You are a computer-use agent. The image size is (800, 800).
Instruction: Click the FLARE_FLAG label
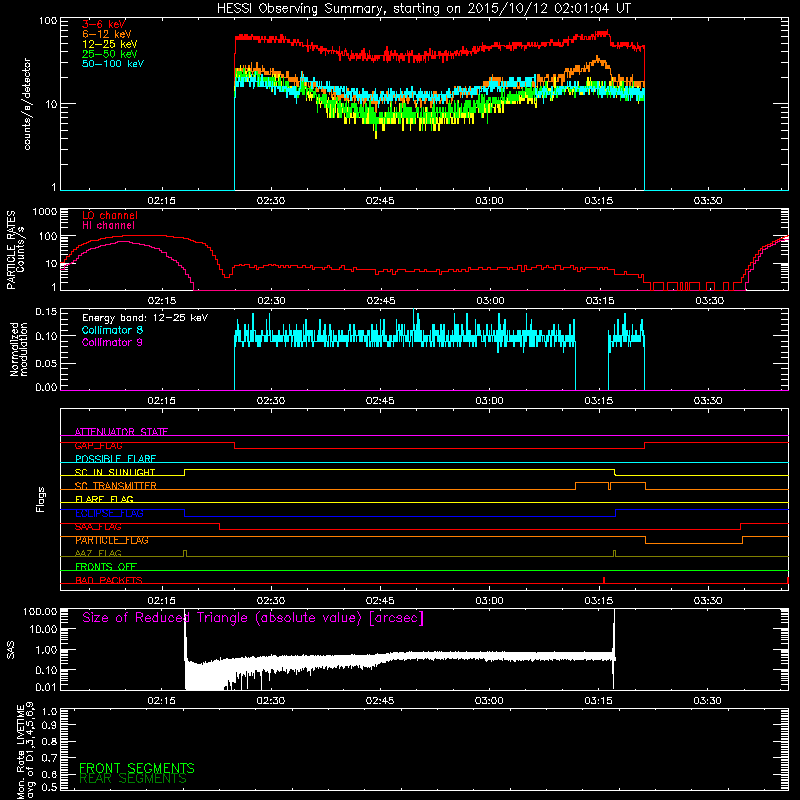pyautogui.click(x=104, y=499)
